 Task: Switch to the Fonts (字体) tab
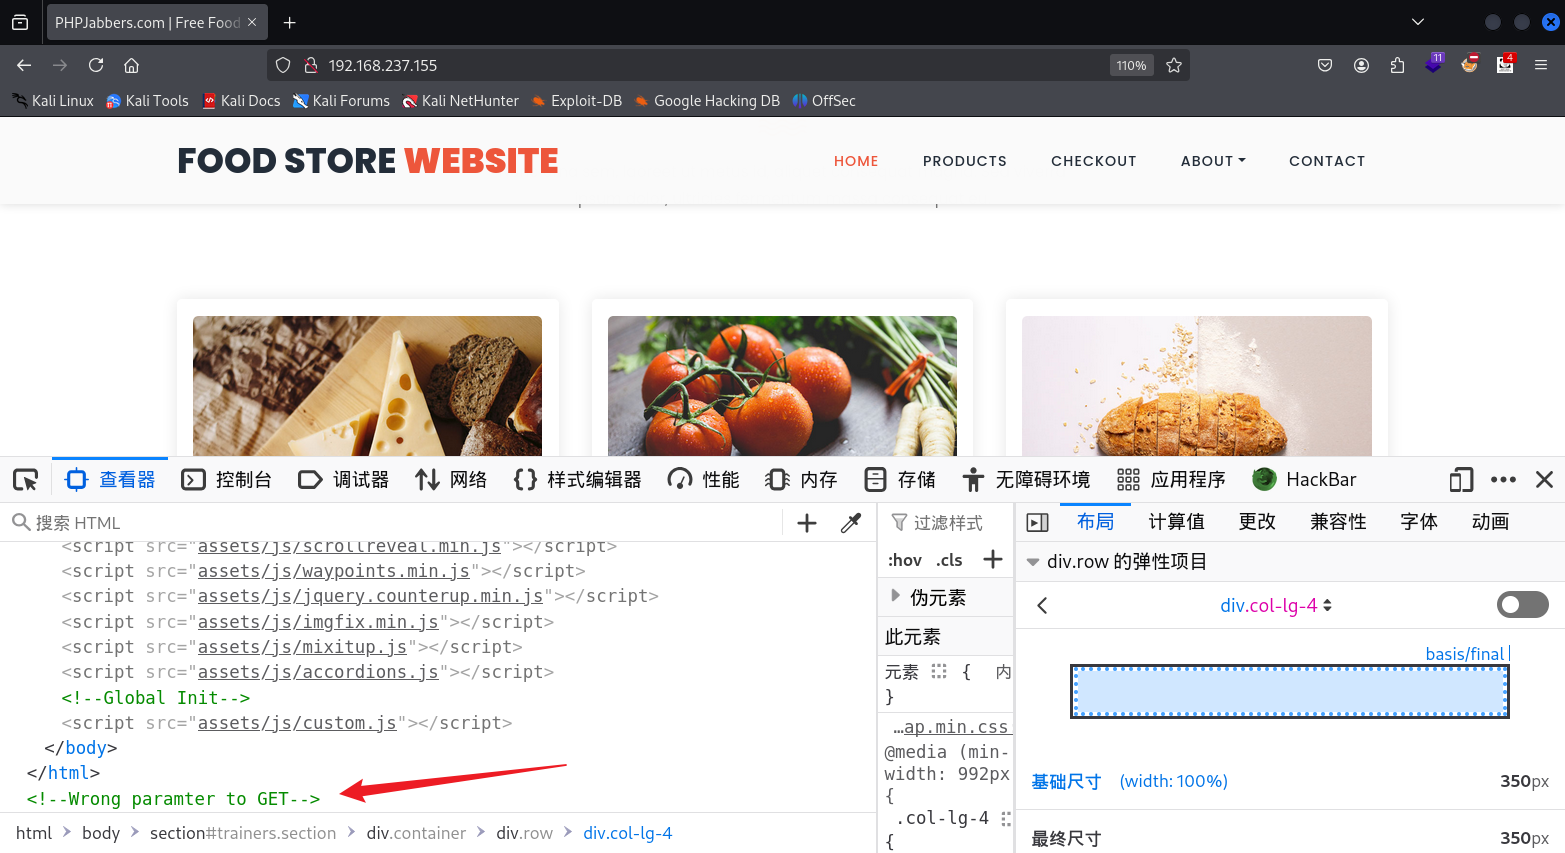1419,522
